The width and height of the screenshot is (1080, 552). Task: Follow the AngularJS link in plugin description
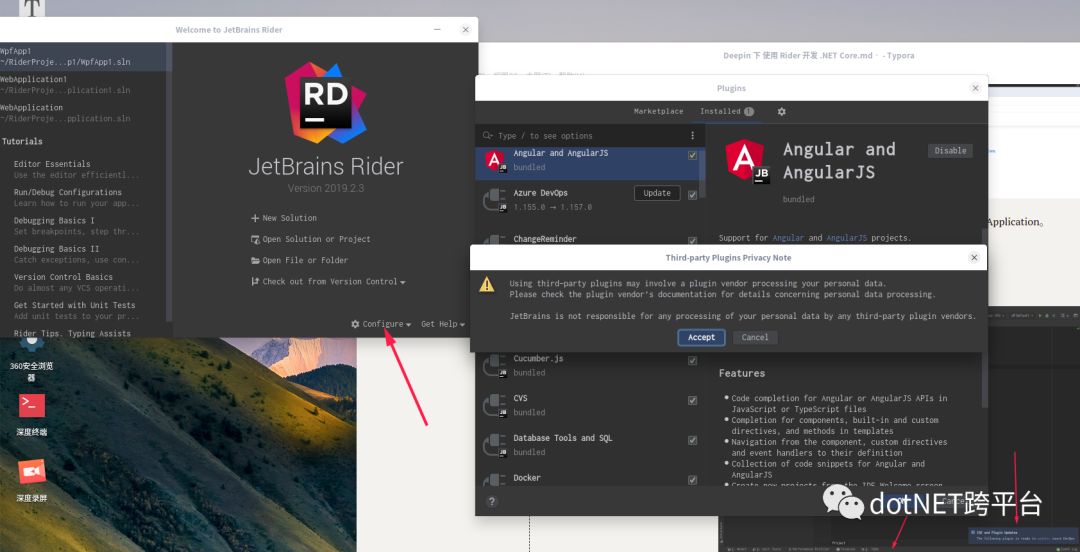[847, 238]
